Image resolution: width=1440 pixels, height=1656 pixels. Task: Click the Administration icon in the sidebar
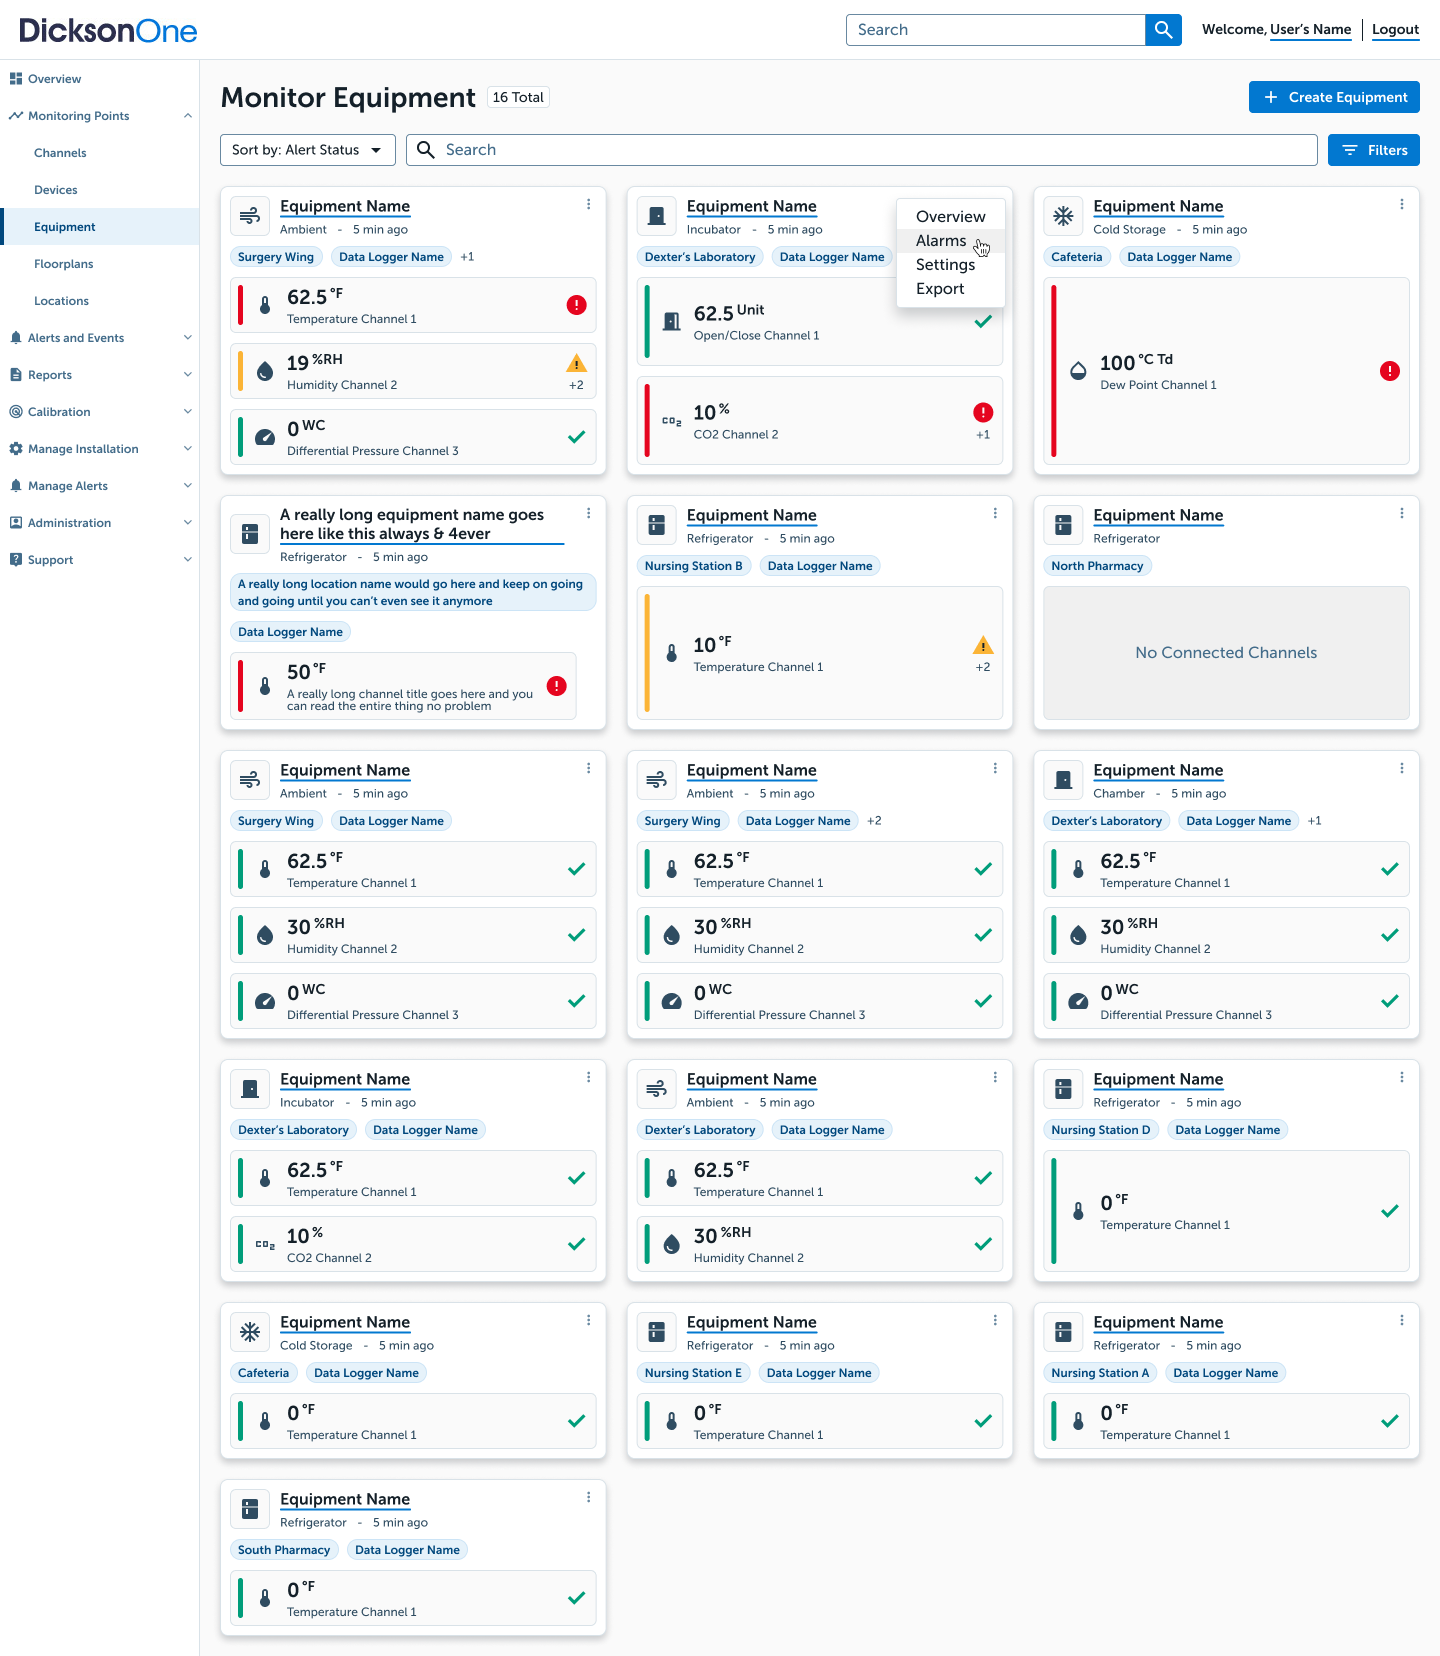tap(16, 523)
